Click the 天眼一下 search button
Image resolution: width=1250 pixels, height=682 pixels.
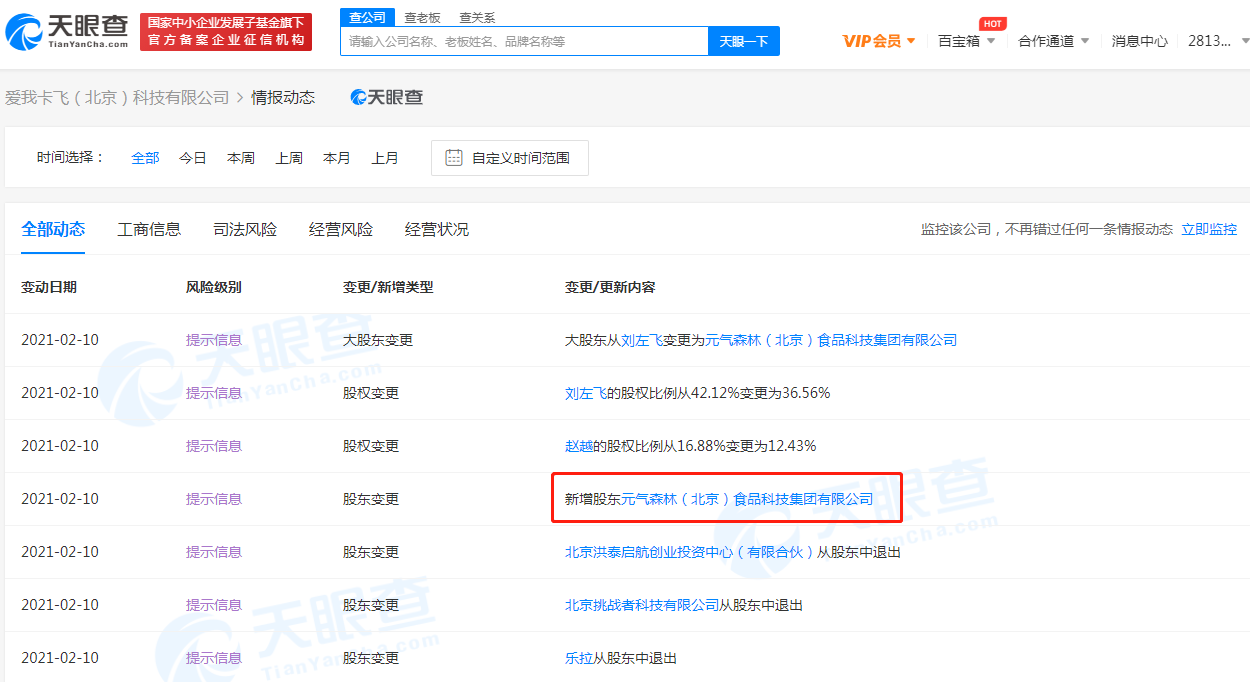click(x=743, y=41)
